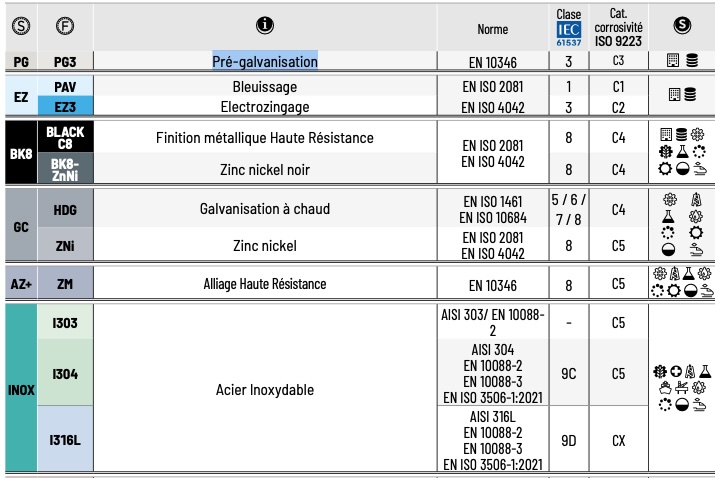Click the Galvanisation à chaud text

[265, 208]
